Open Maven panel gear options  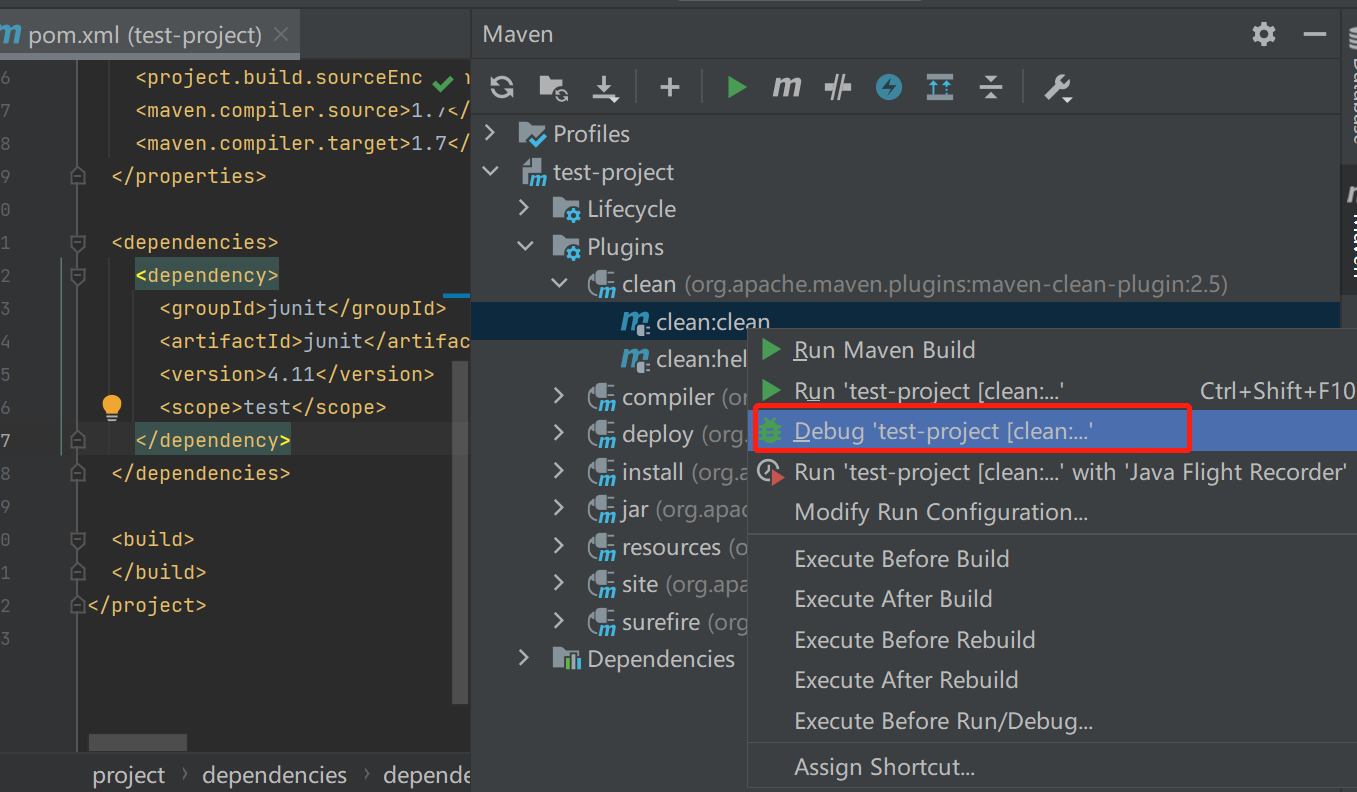[1264, 34]
